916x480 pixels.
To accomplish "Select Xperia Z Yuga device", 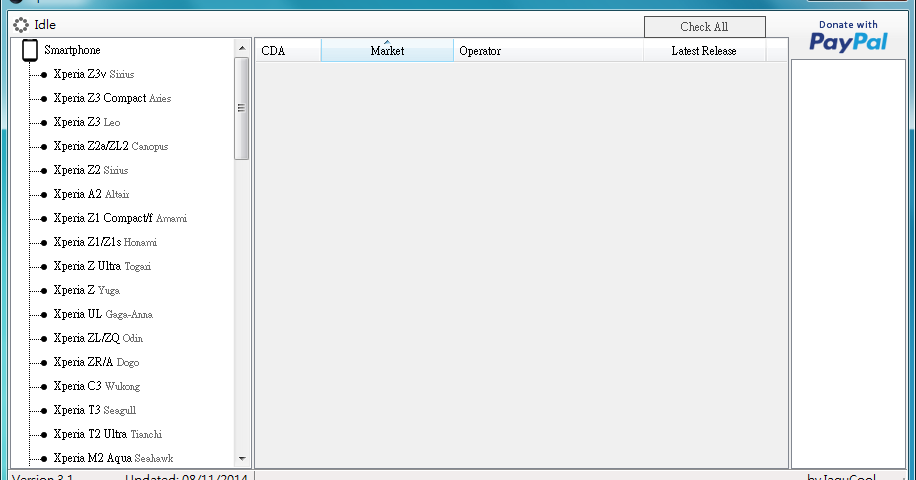I will coord(86,290).
